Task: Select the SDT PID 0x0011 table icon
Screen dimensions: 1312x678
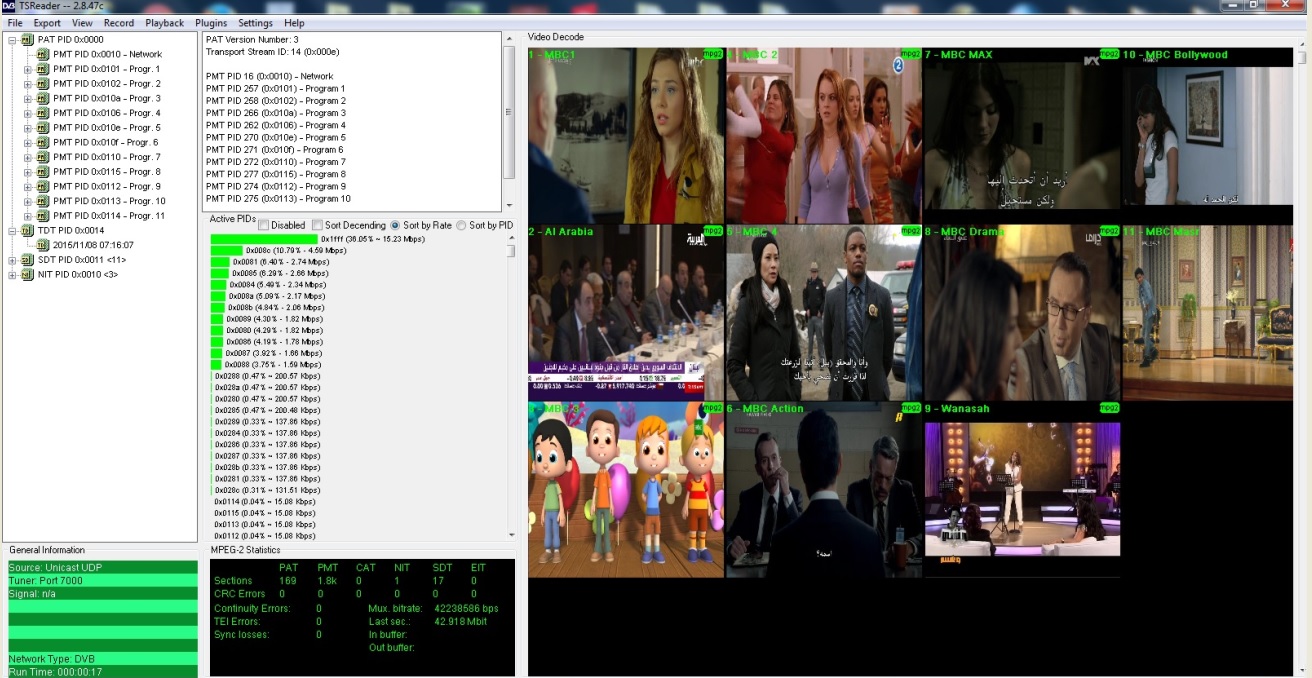Action: (x=28, y=260)
